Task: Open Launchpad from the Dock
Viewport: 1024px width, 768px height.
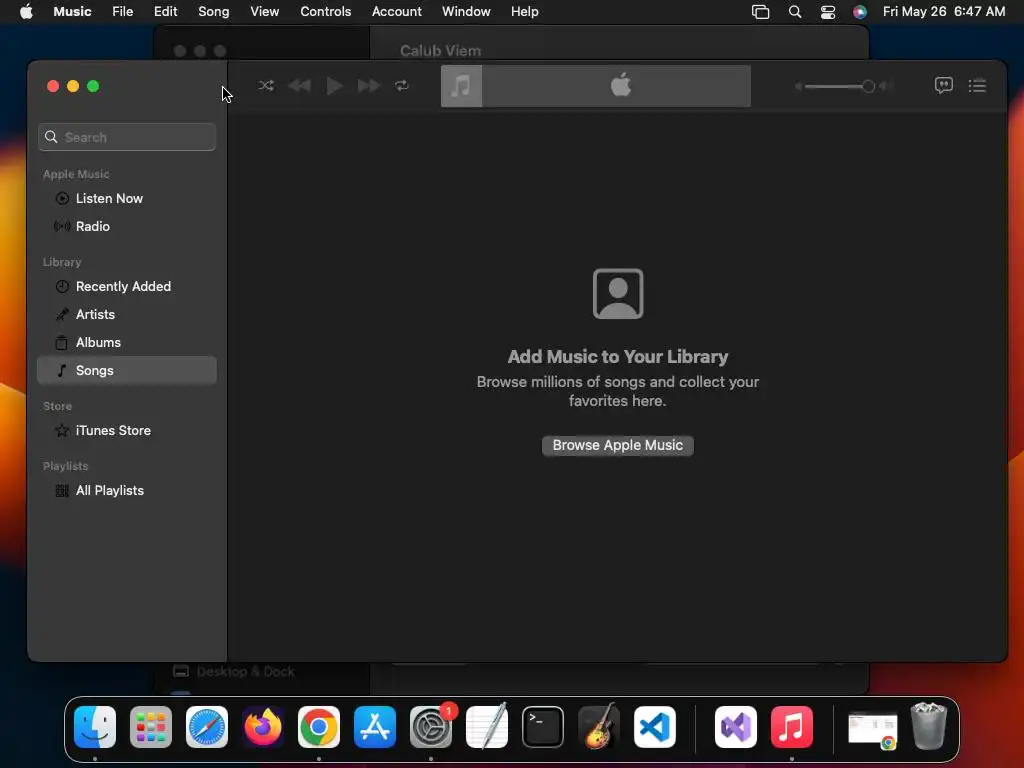Action: [151, 727]
